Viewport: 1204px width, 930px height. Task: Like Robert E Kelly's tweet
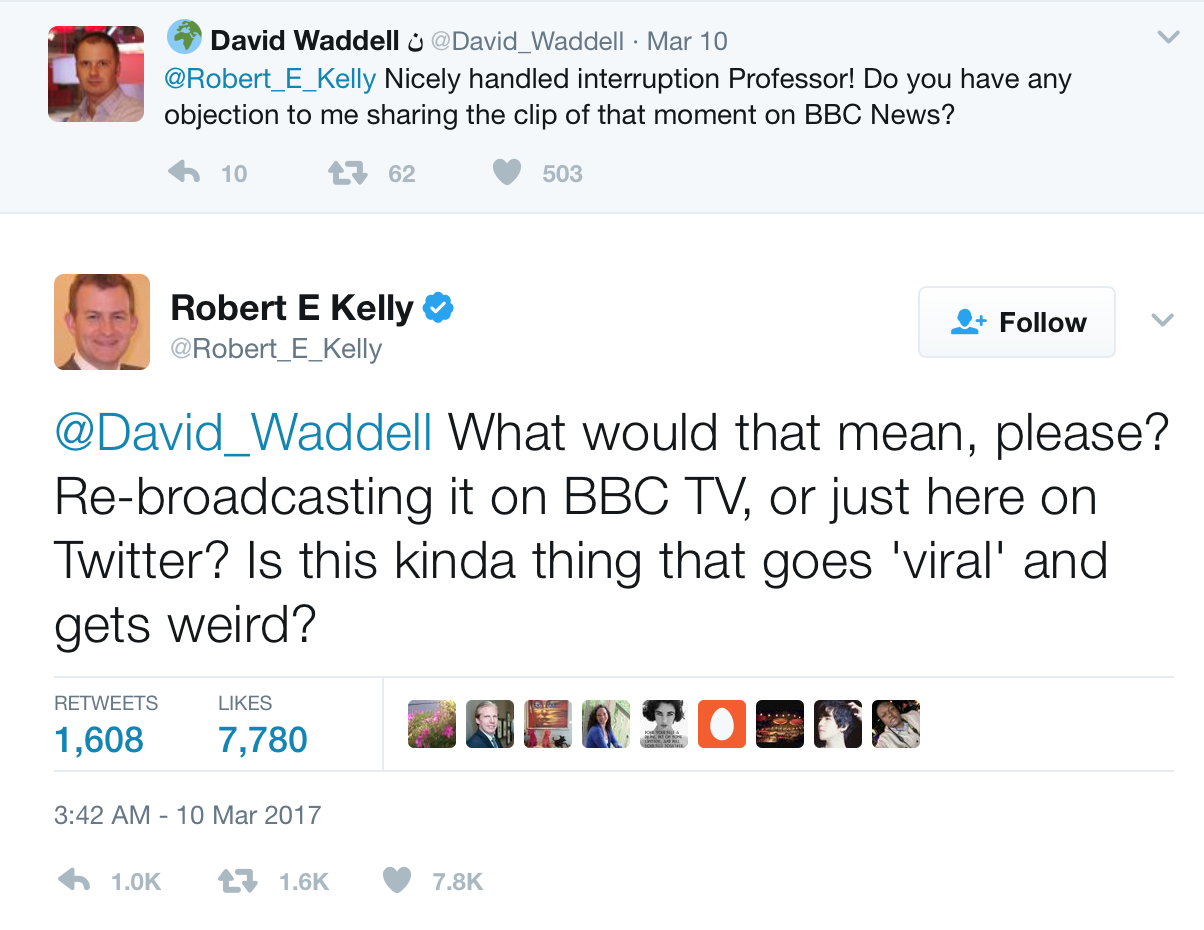tap(398, 881)
